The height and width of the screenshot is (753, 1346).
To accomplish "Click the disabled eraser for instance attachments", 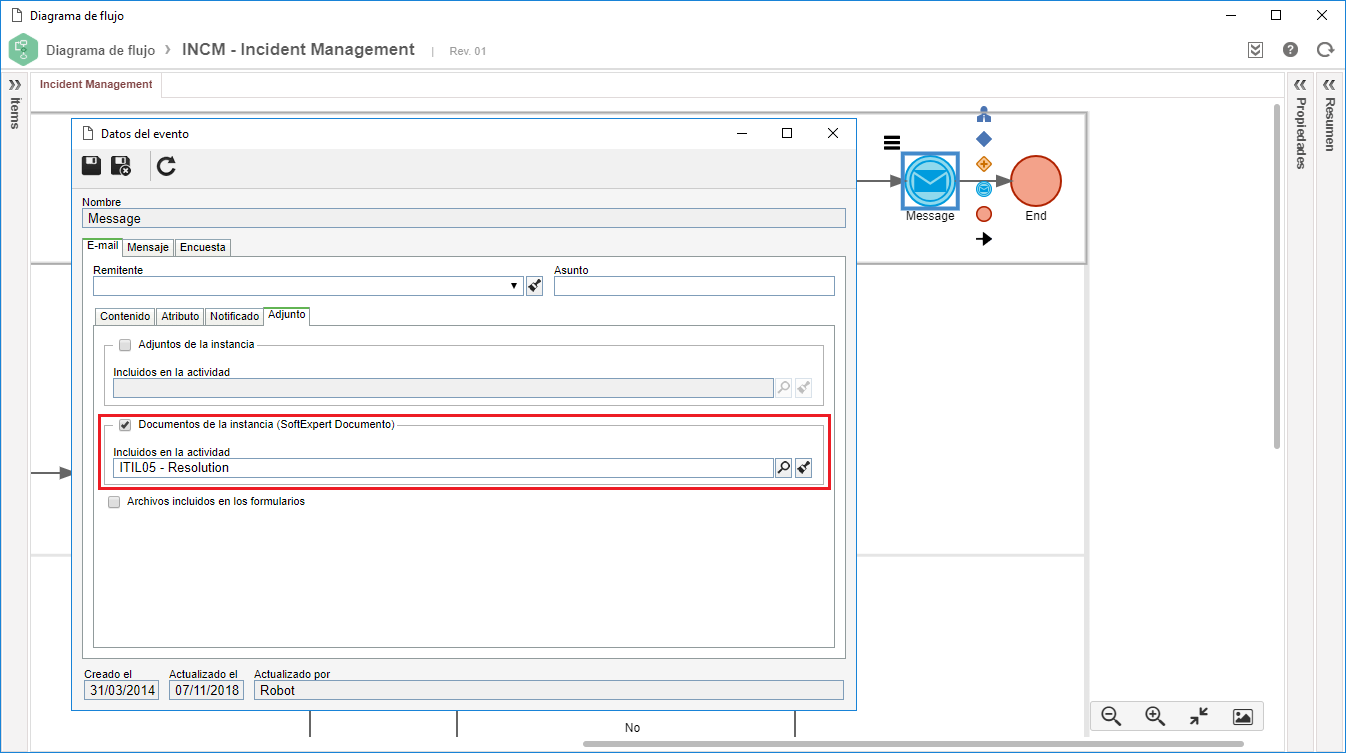I will 803,388.
